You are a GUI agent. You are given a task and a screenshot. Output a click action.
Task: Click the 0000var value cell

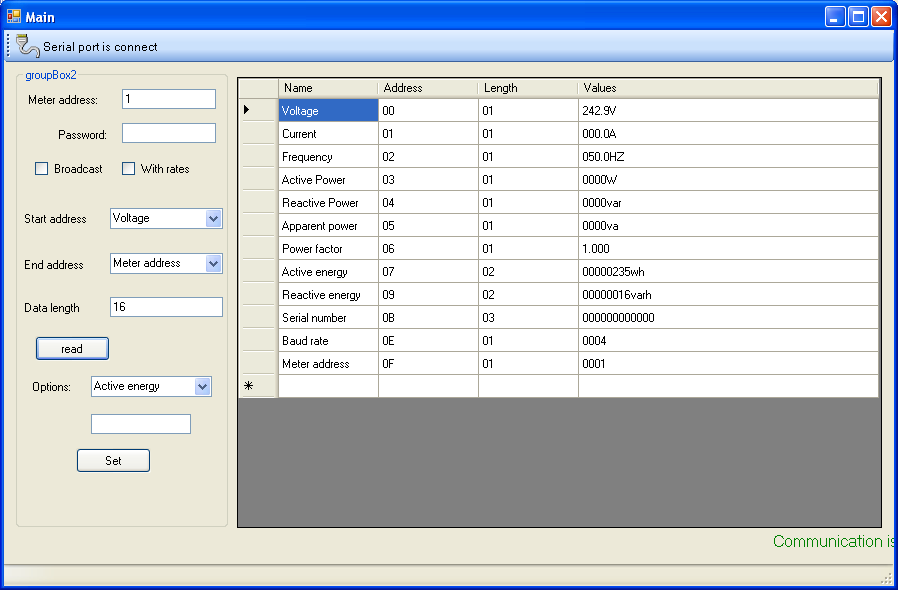(728, 202)
